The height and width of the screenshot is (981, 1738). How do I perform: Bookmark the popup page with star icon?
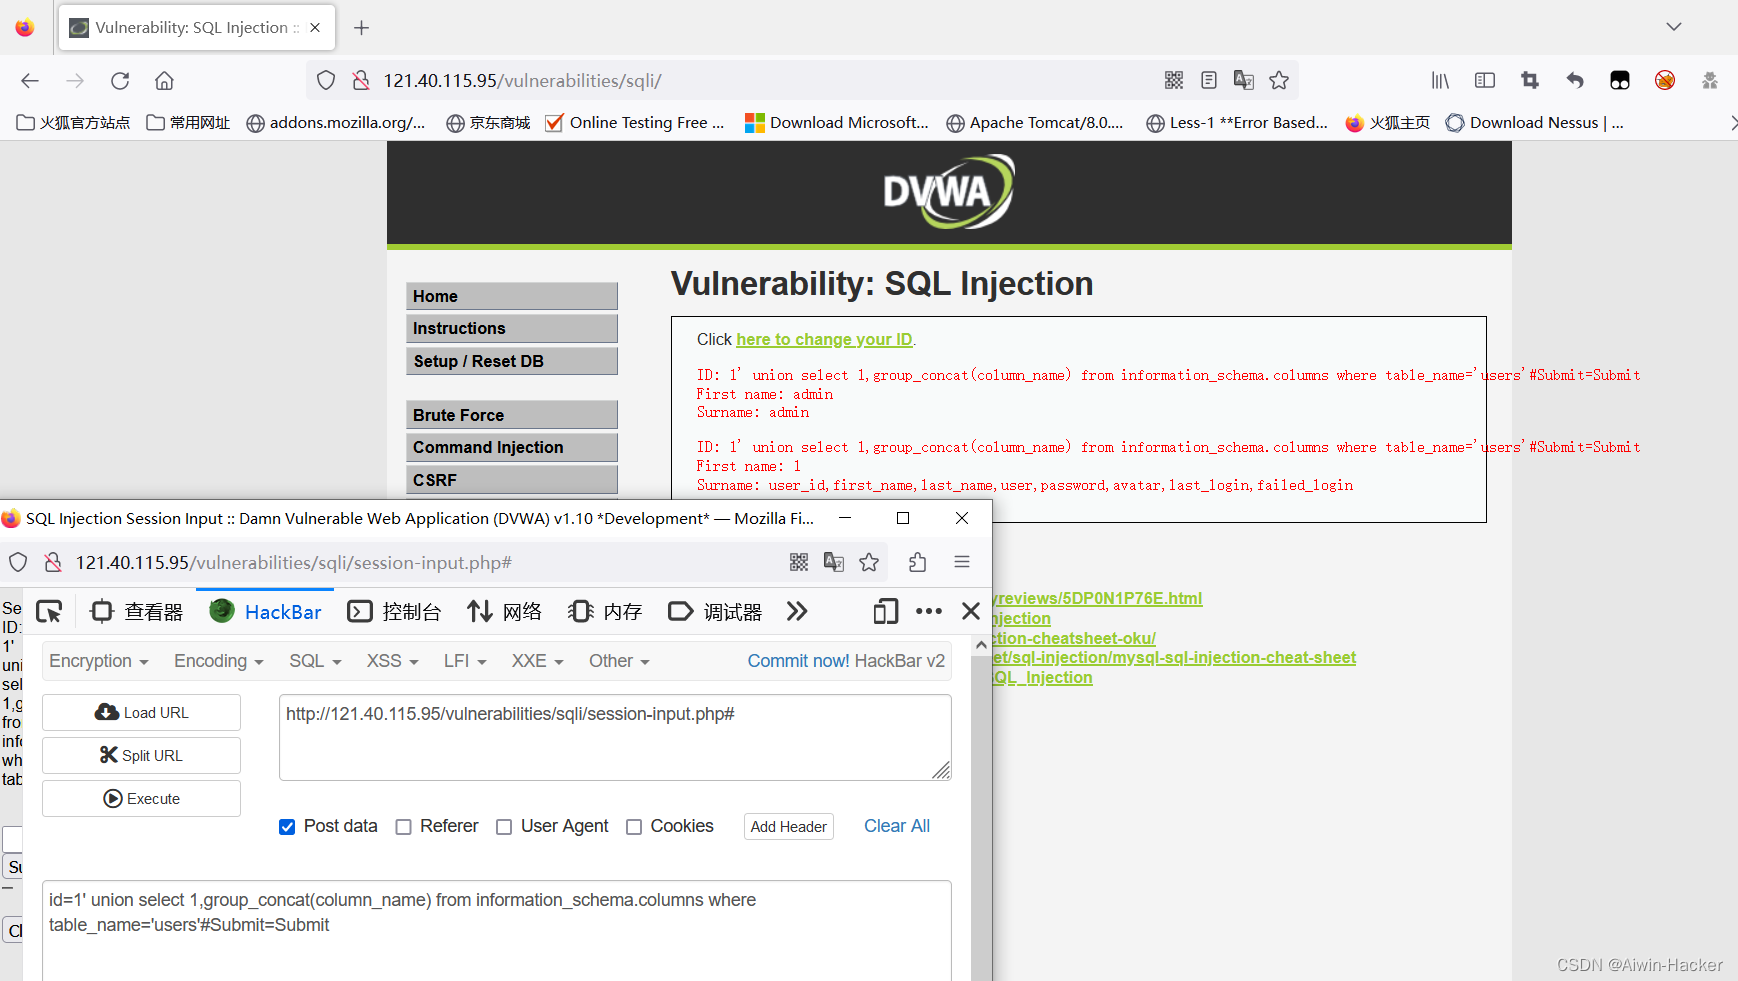coord(869,562)
